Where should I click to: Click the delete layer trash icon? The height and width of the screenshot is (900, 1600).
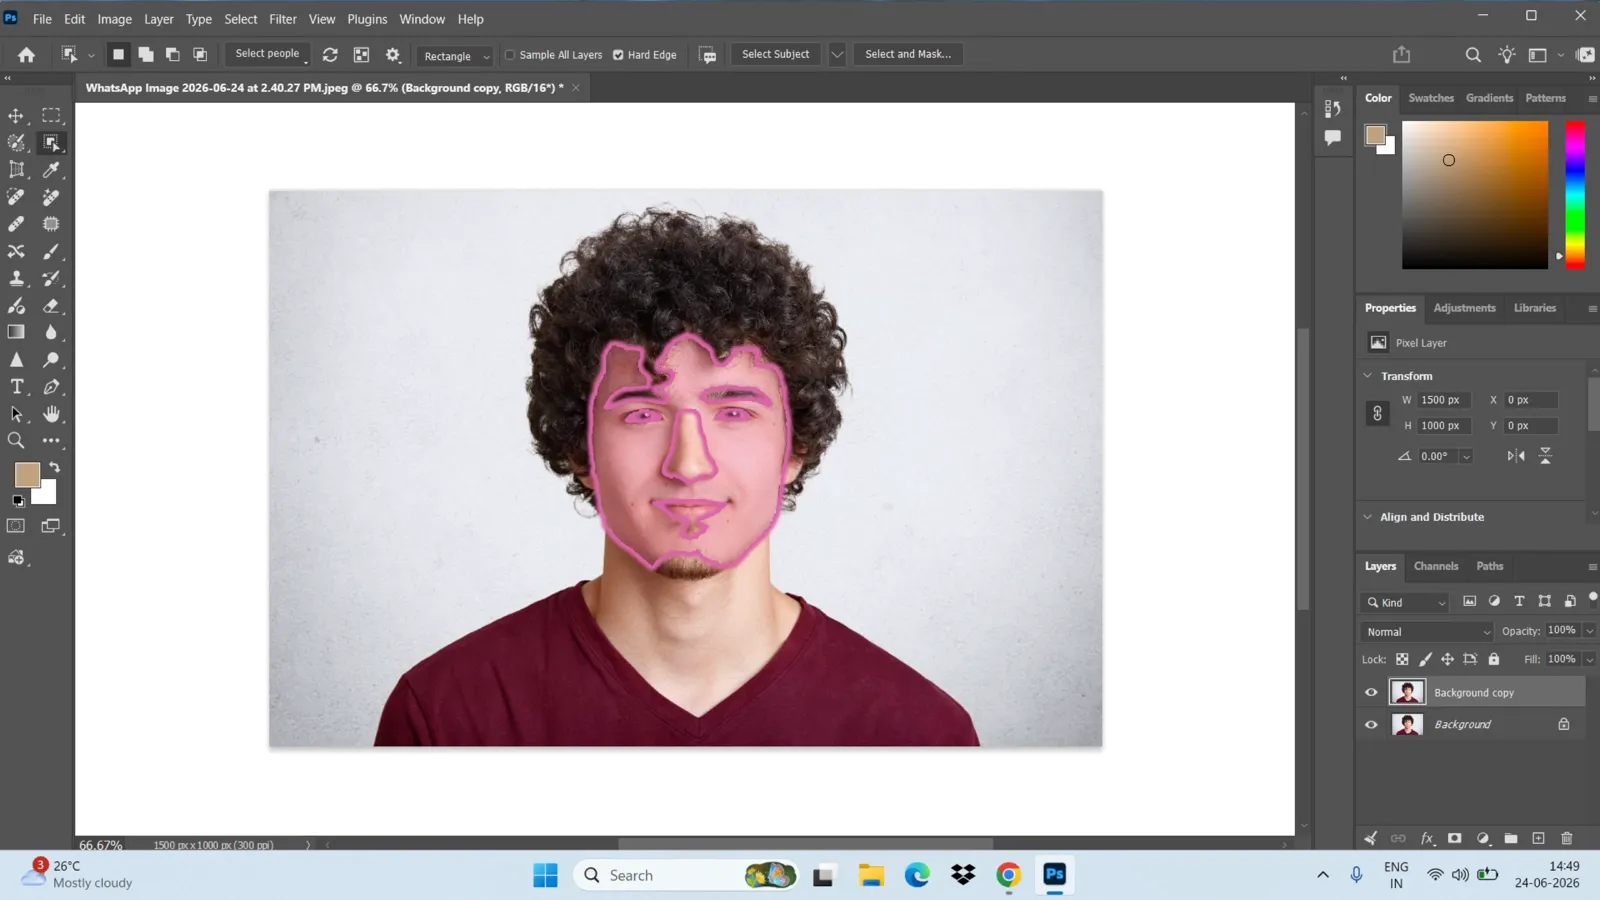[1567, 838]
